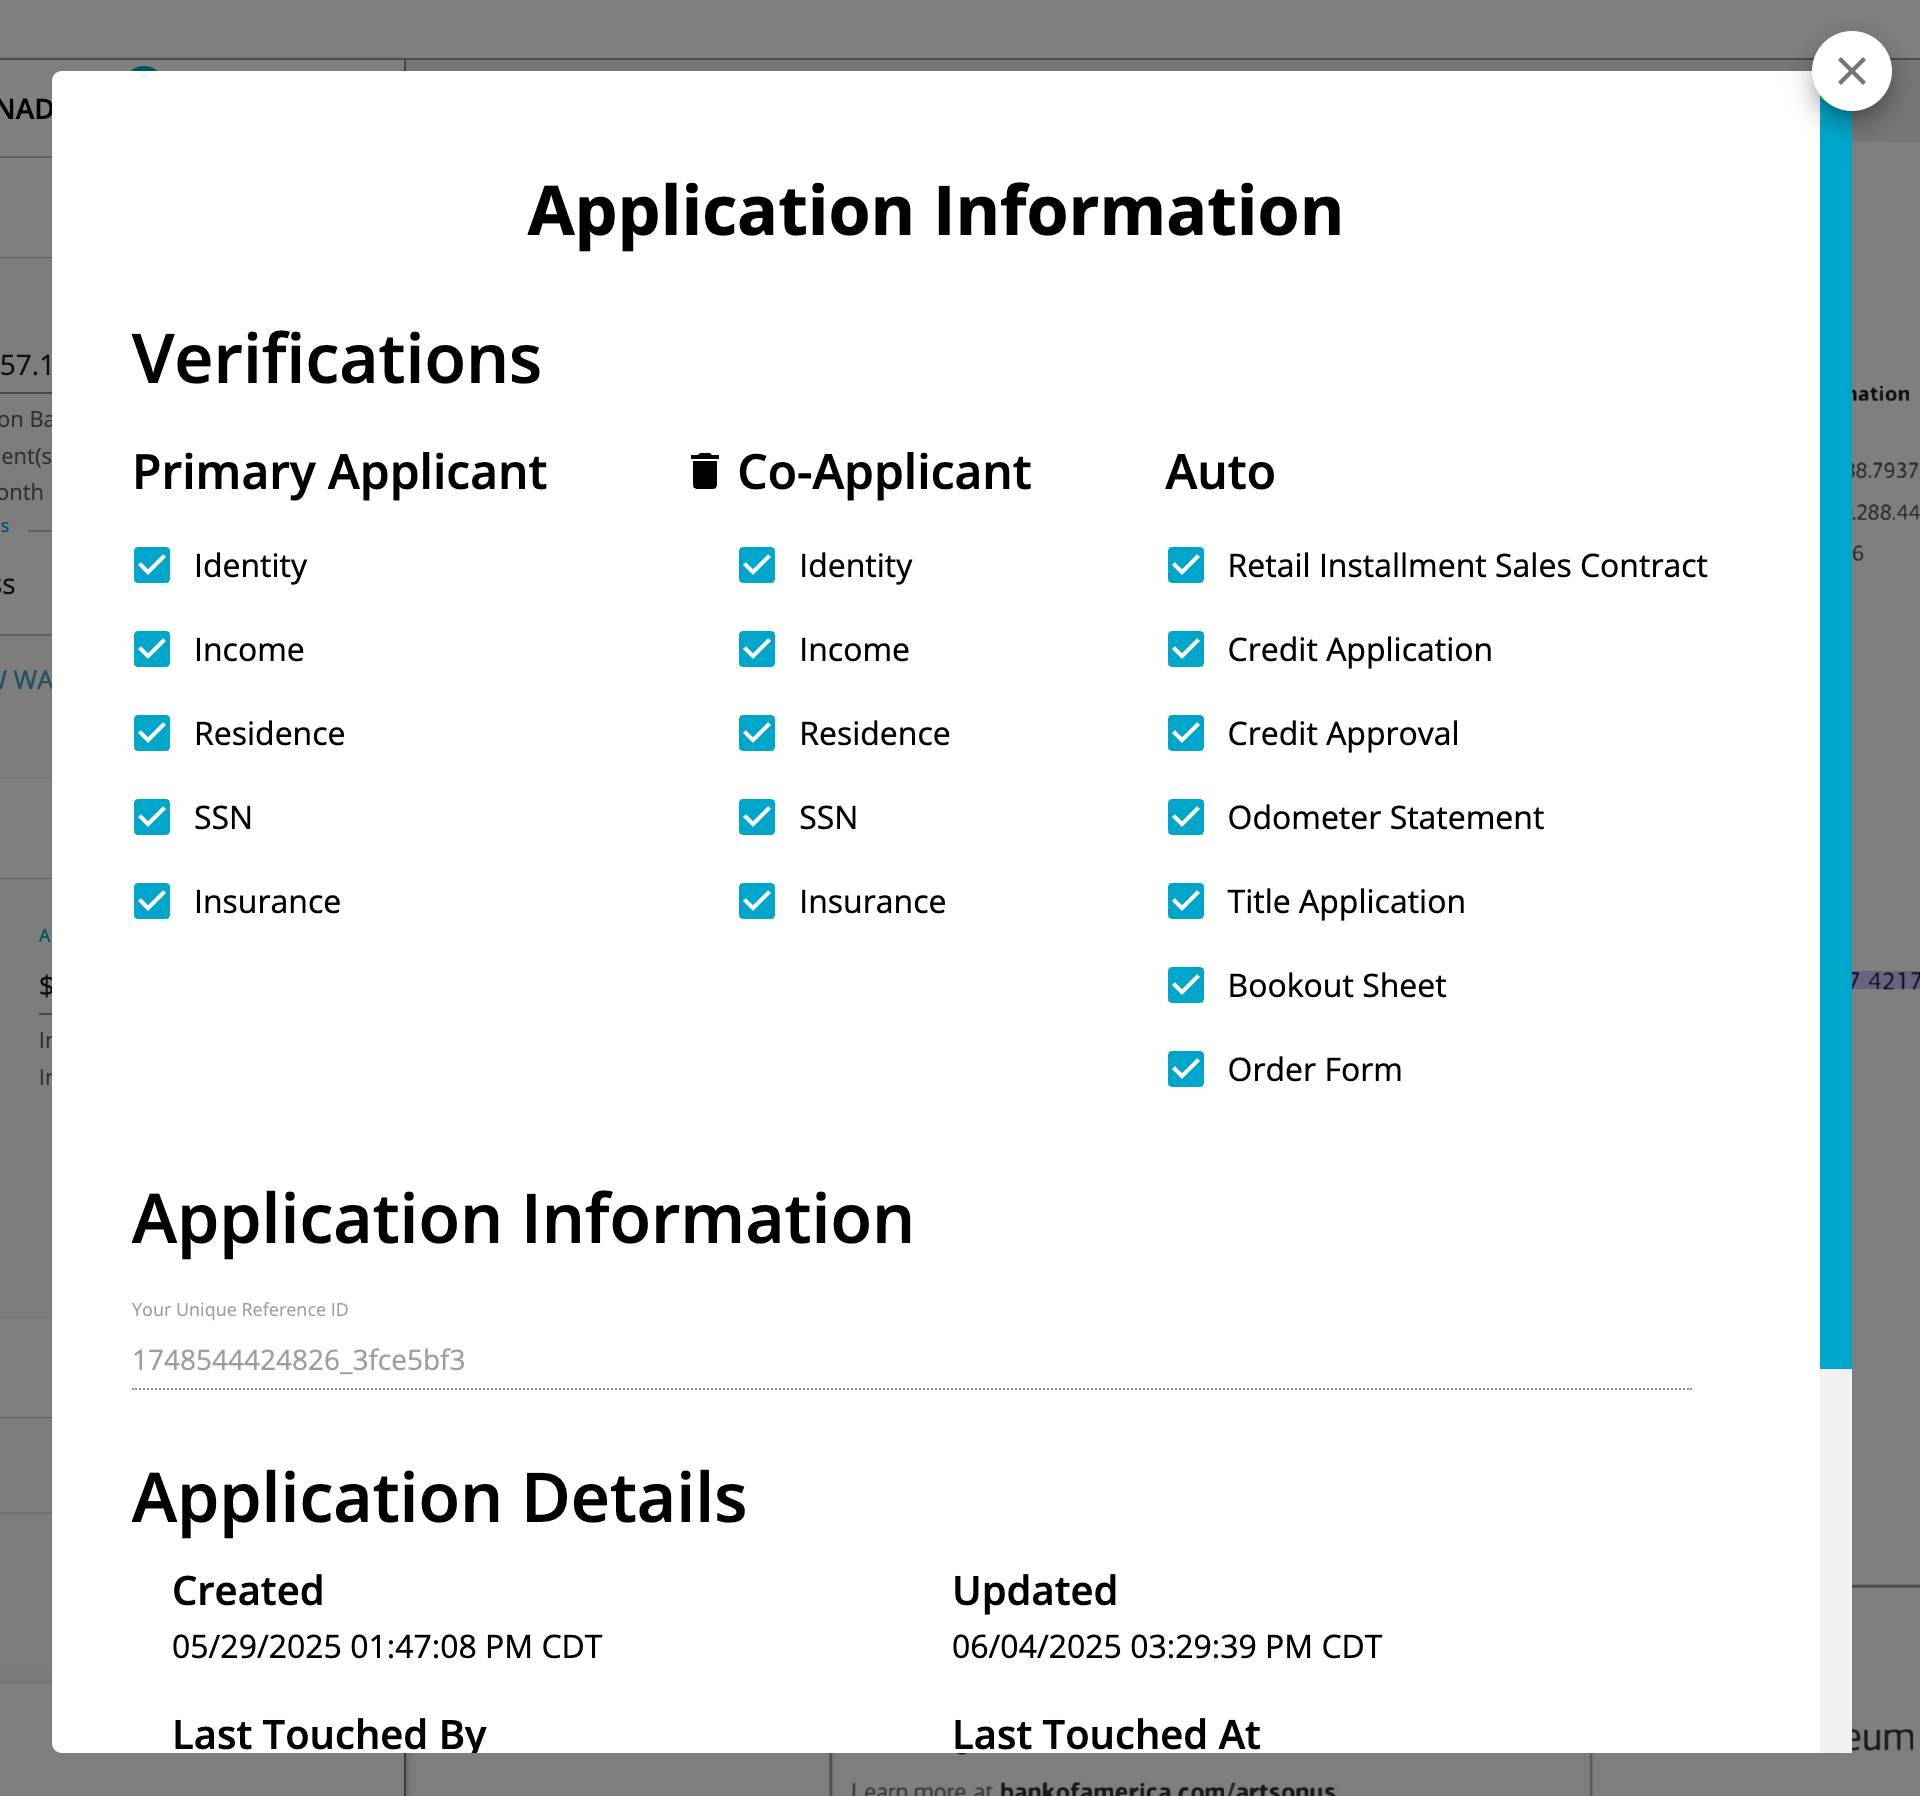Uncheck Odometer Statement under Auto
The image size is (1920, 1796).
[1185, 818]
